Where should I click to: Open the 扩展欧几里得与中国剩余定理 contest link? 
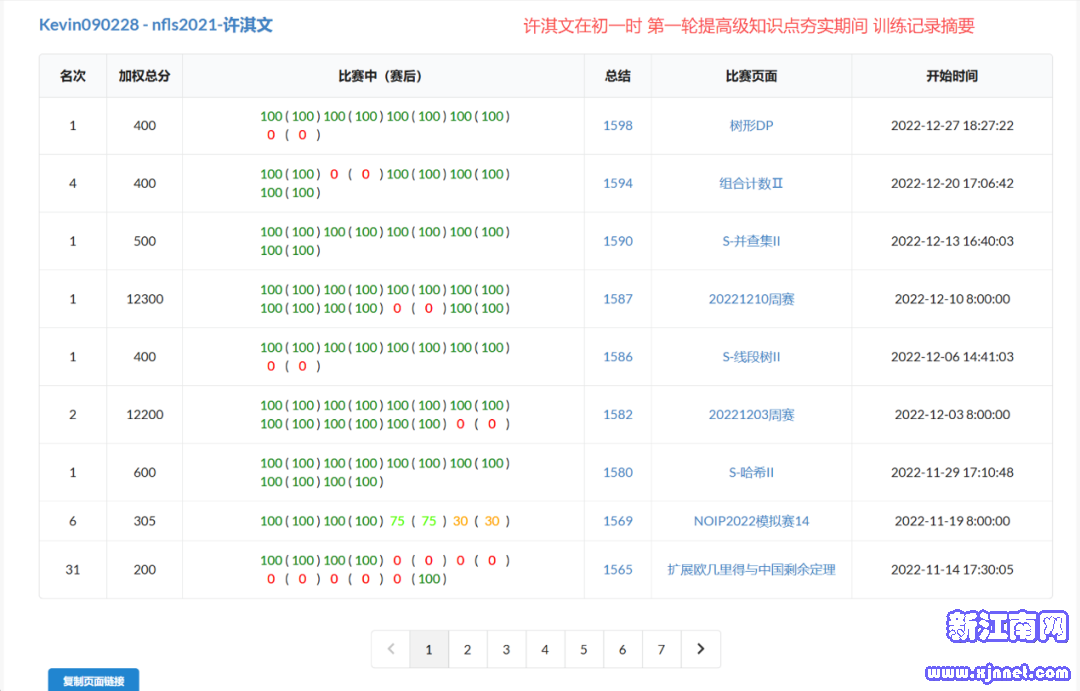[x=751, y=570]
